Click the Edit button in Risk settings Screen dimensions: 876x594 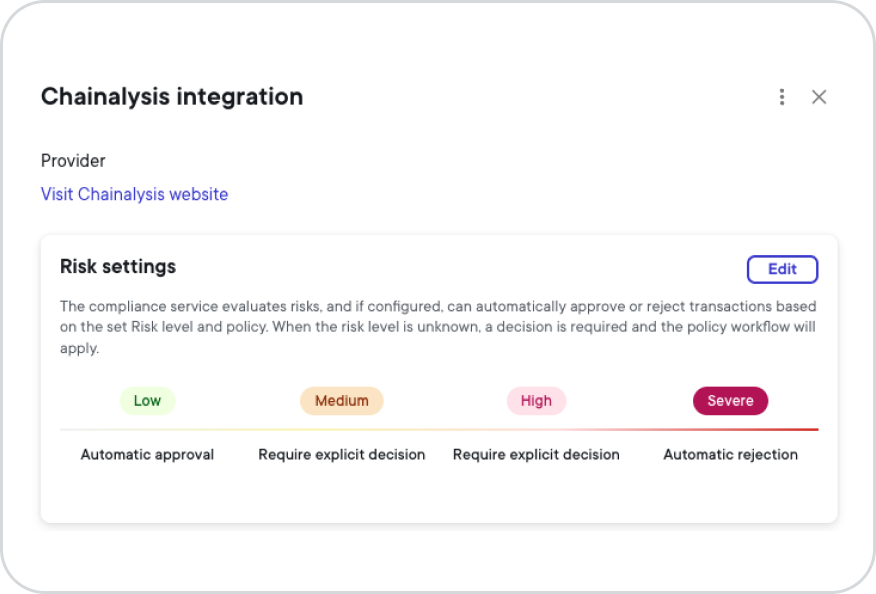782,269
